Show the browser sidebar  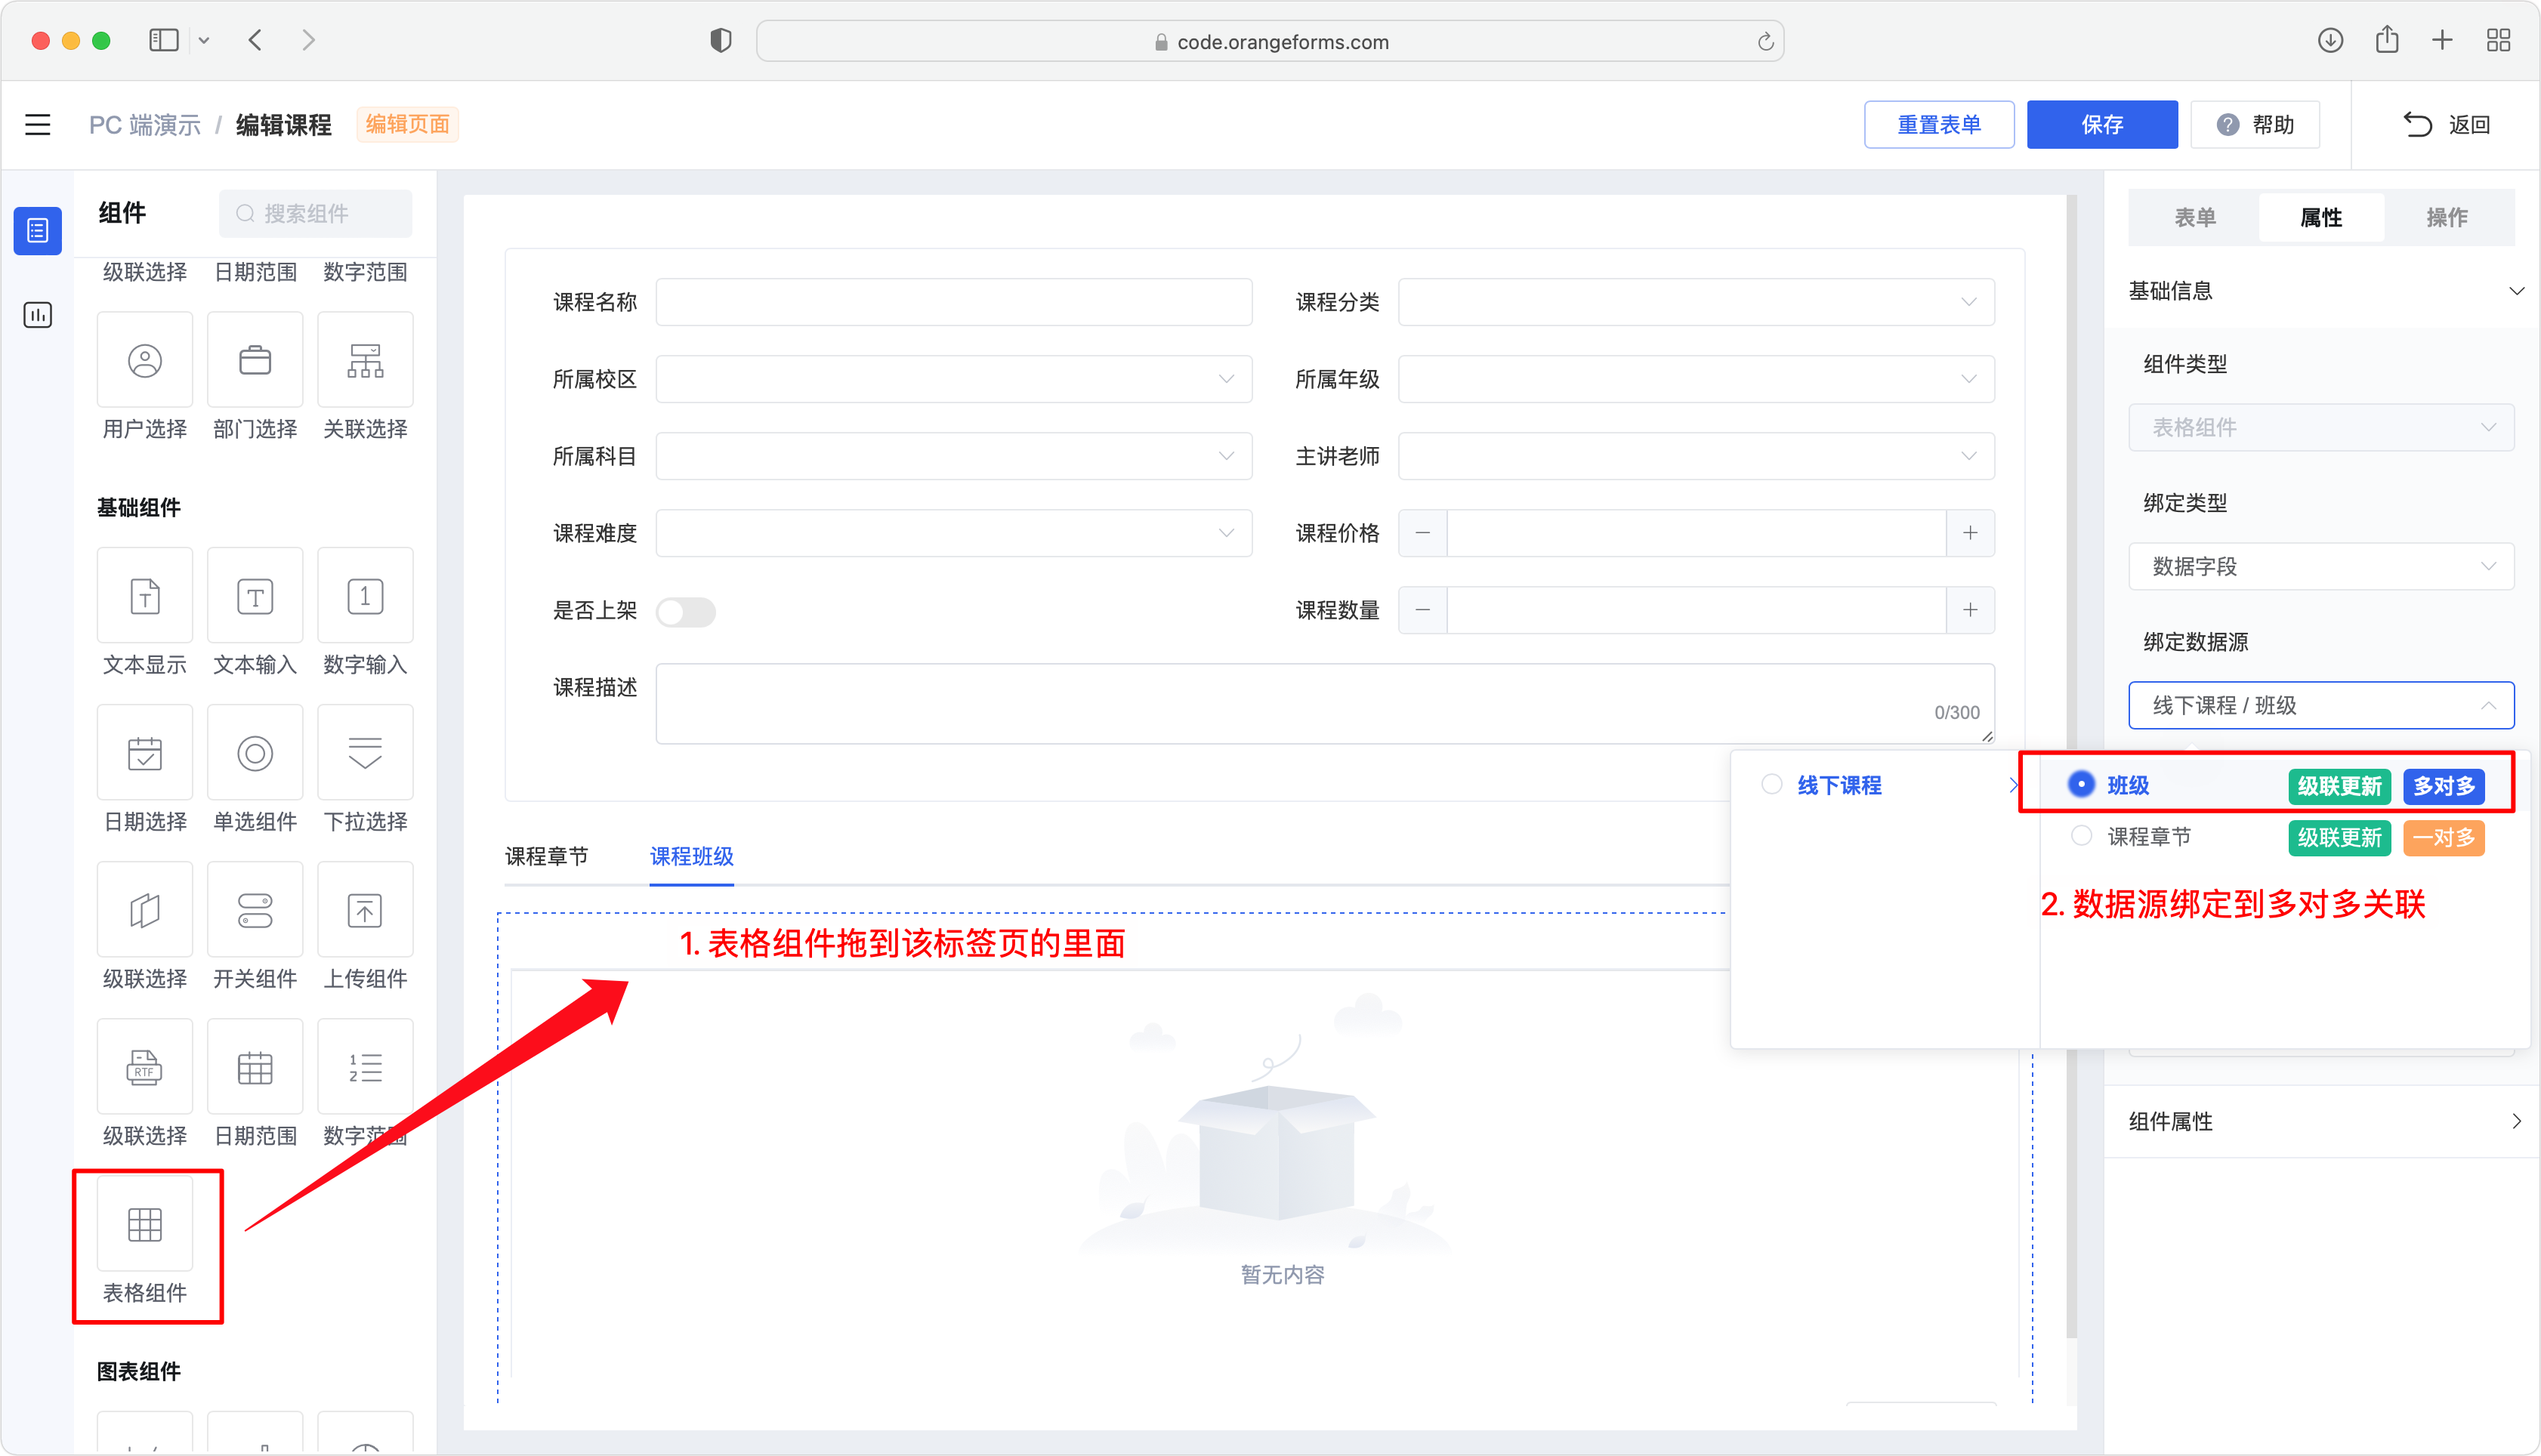[164, 40]
